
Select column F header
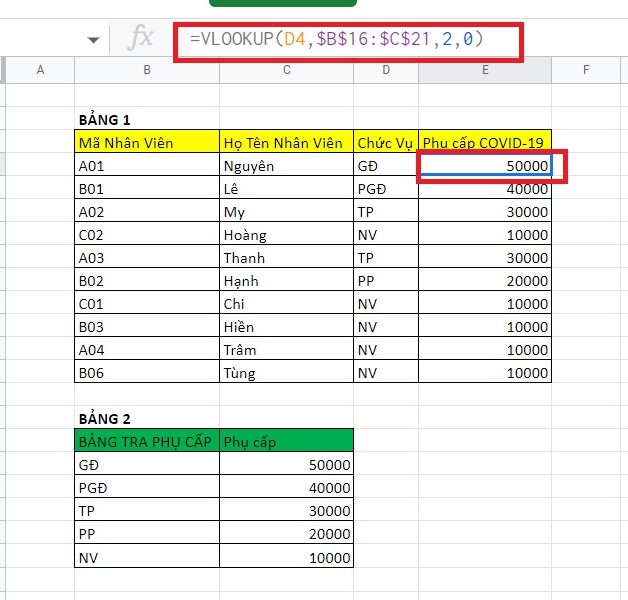(586, 70)
